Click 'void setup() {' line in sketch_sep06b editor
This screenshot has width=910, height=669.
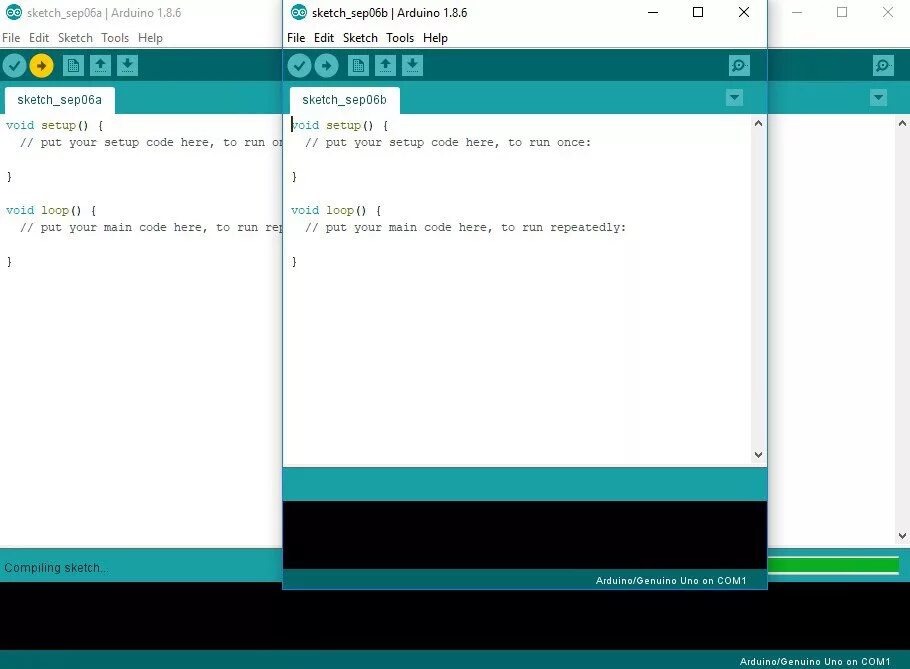point(340,125)
